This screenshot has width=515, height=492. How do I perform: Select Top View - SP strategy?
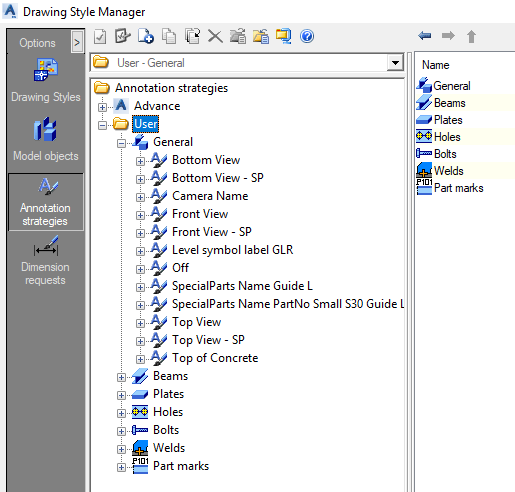tap(208, 340)
